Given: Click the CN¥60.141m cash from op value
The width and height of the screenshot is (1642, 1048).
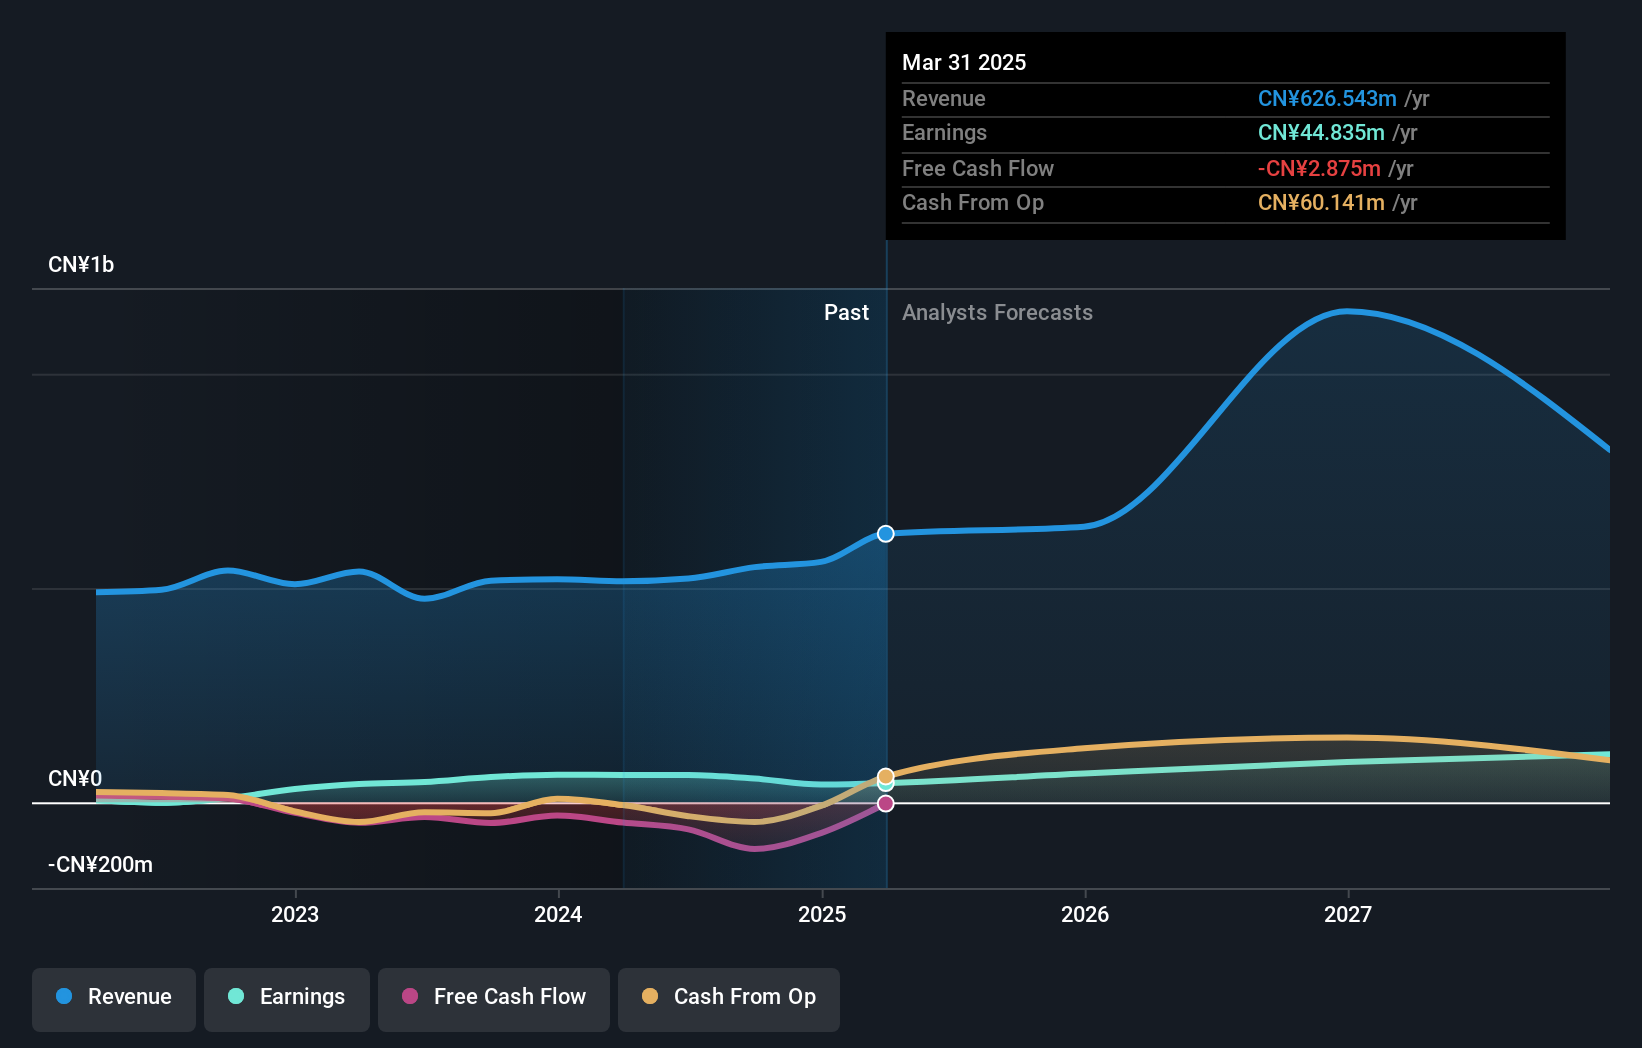Looking at the screenshot, I should [1321, 203].
